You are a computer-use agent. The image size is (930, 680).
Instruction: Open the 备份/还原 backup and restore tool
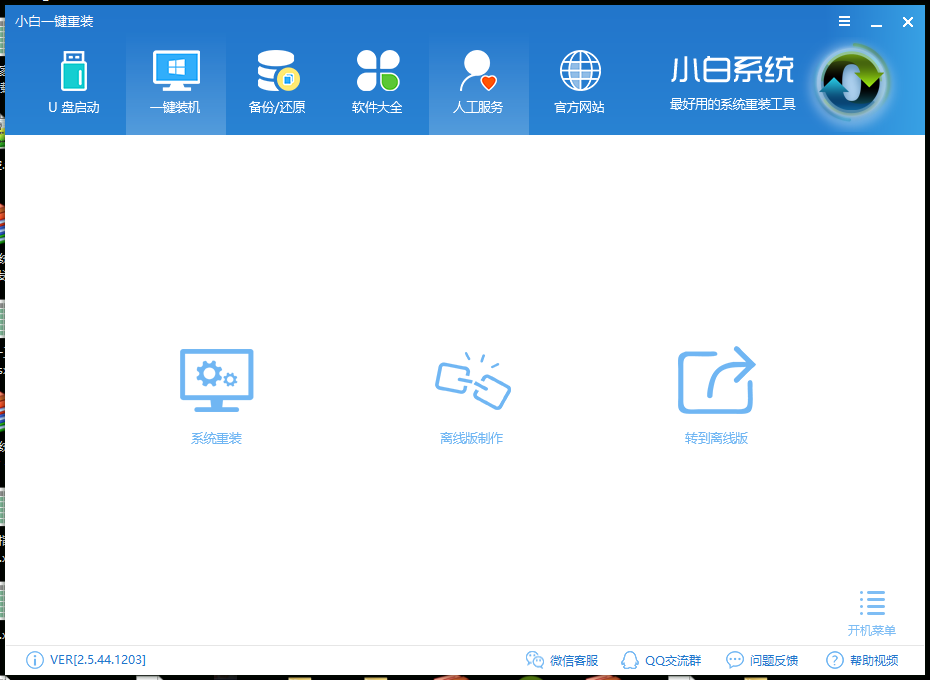(x=276, y=80)
